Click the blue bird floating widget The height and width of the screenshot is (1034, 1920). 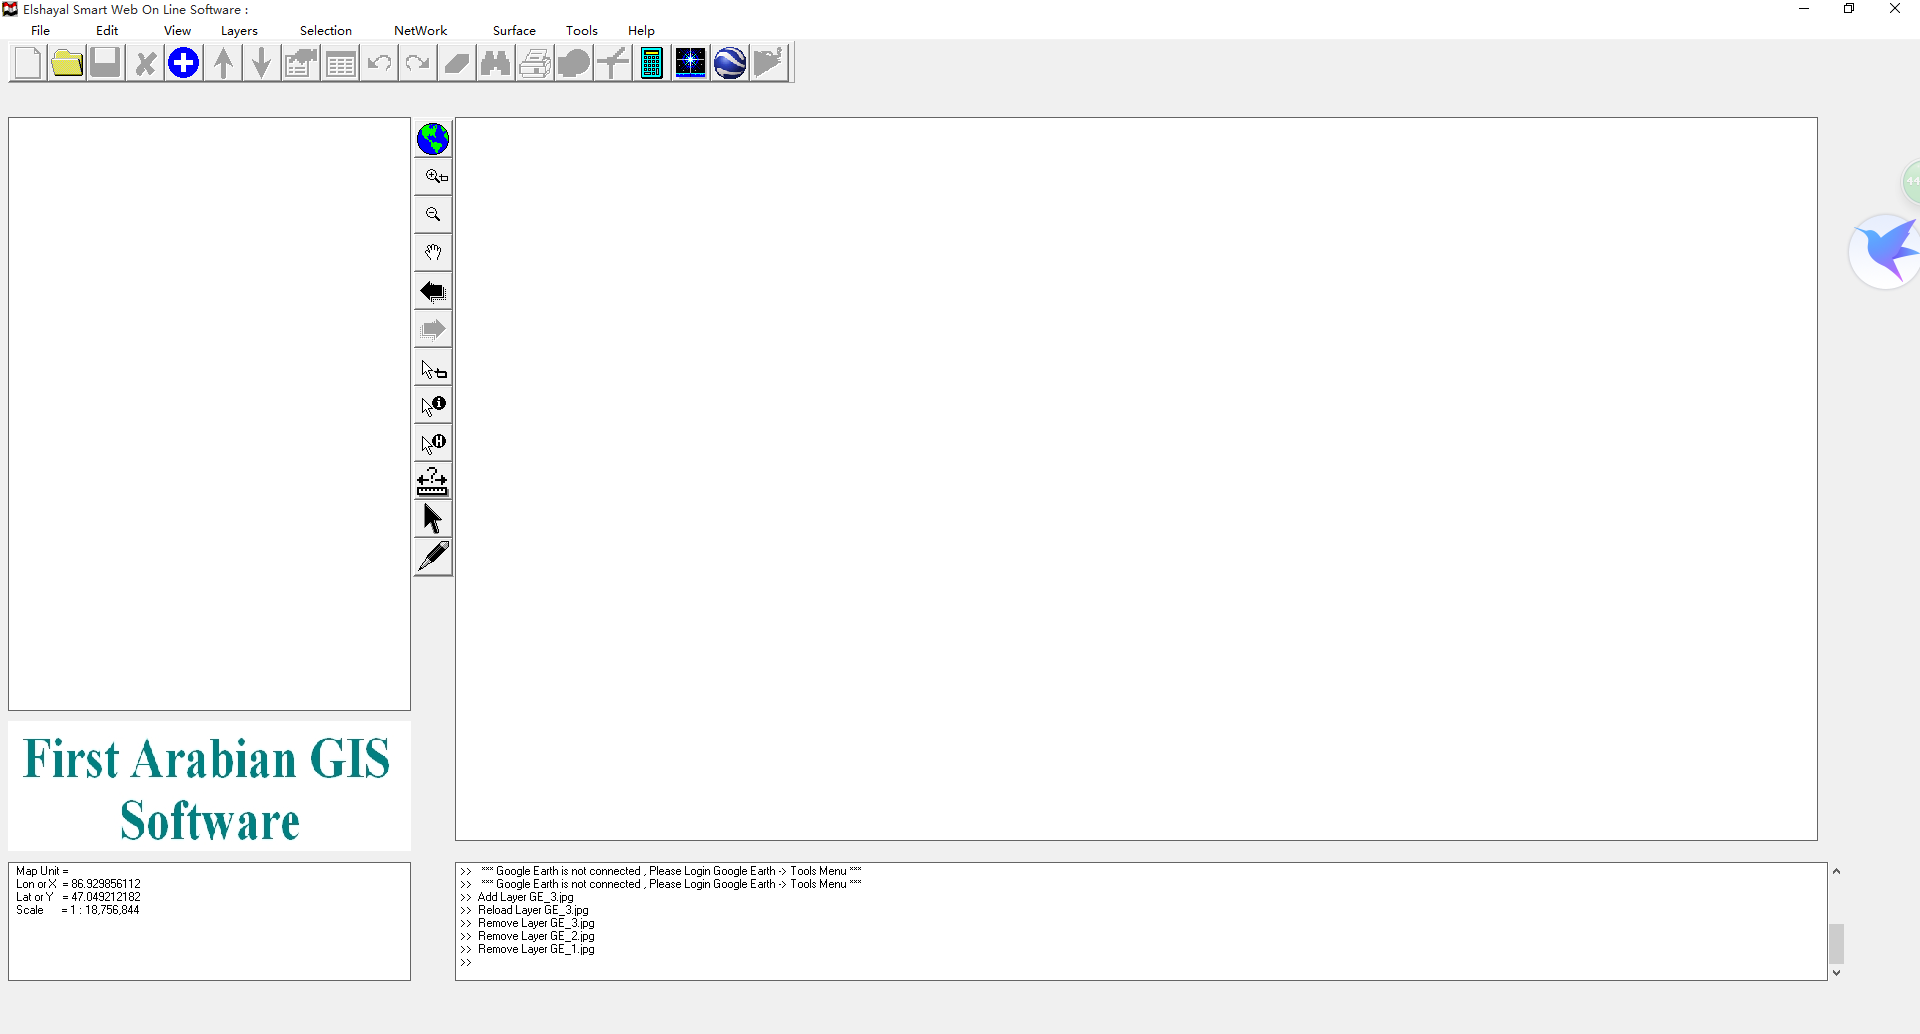click(1886, 251)
